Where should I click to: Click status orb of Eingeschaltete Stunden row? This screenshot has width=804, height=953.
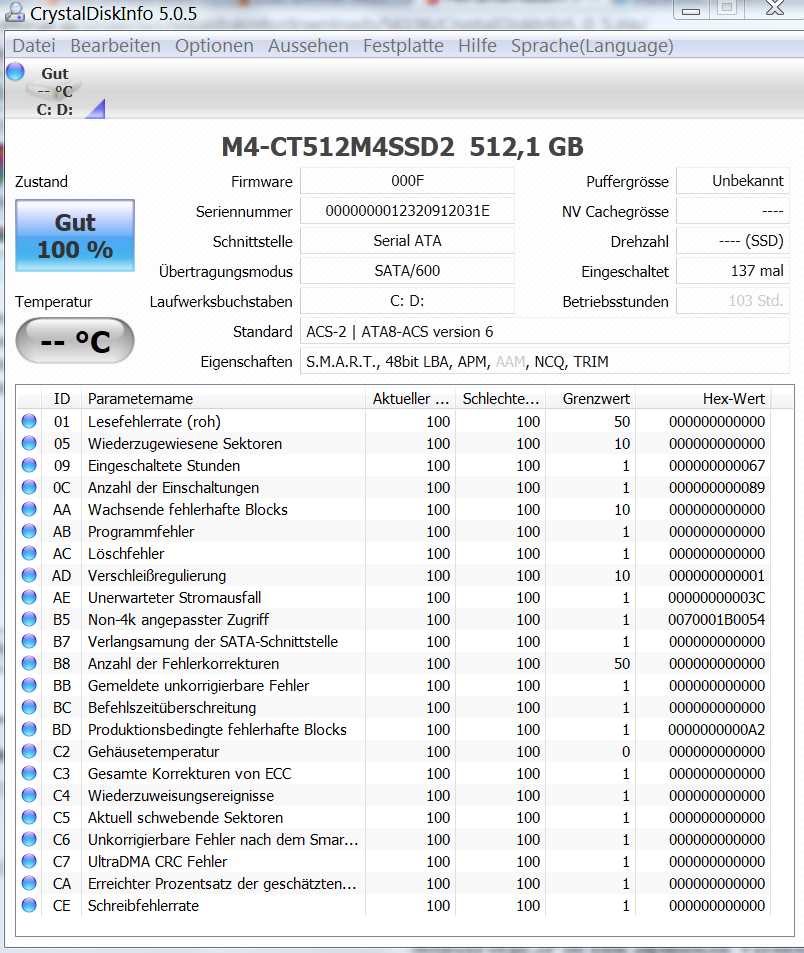(x=29, y=465)
